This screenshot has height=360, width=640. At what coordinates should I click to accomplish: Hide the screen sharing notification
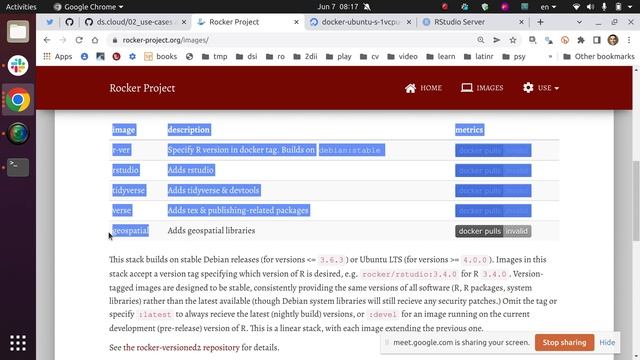(x=607, y=342)
